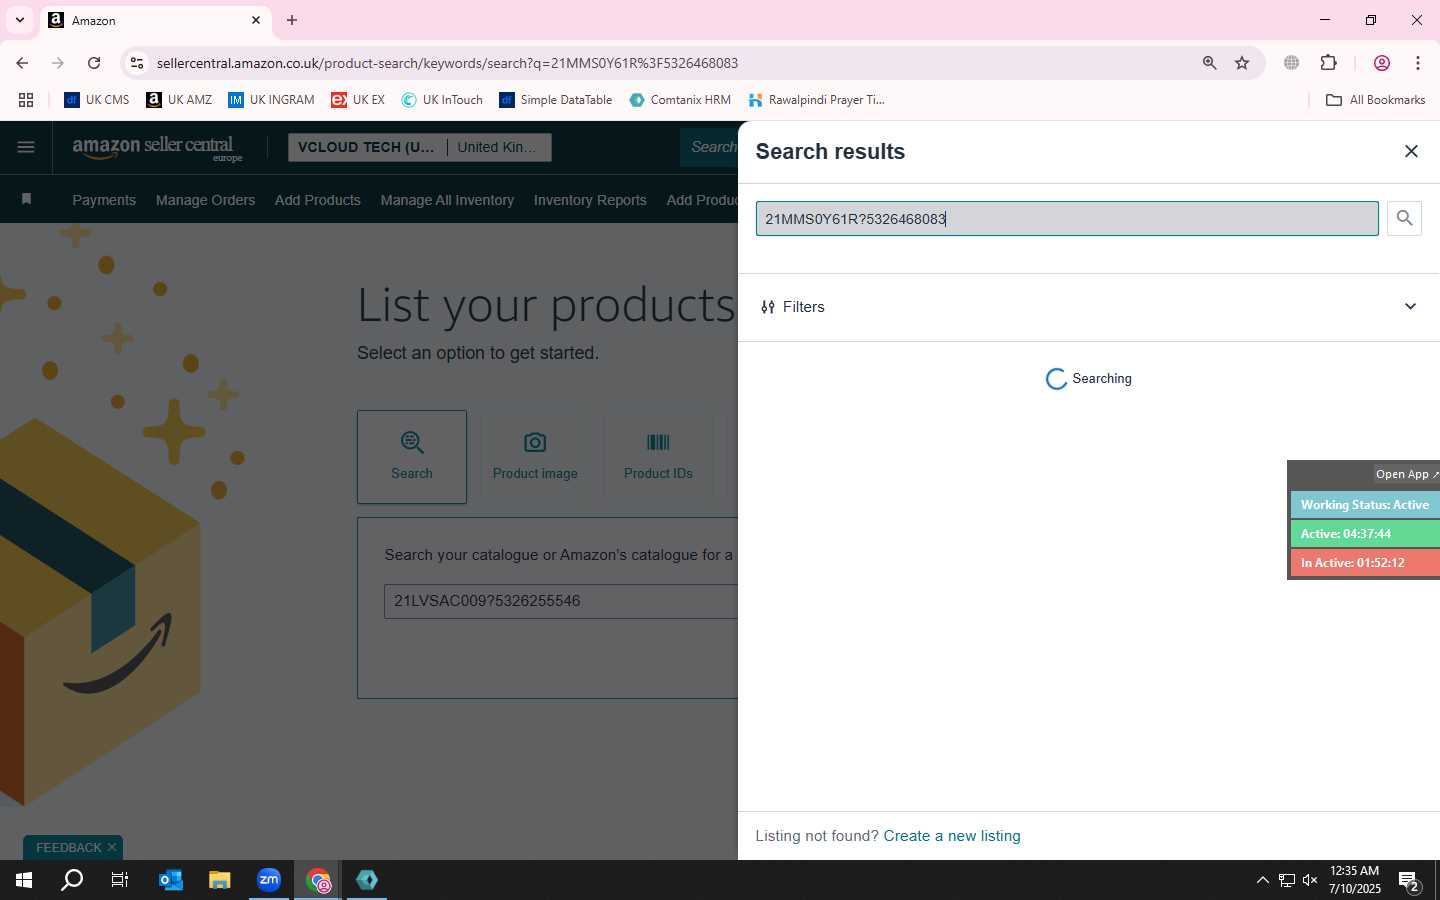
Task: Open Simple DataTable bookmark
Action: pyautogui.click(x=556, y=100)
